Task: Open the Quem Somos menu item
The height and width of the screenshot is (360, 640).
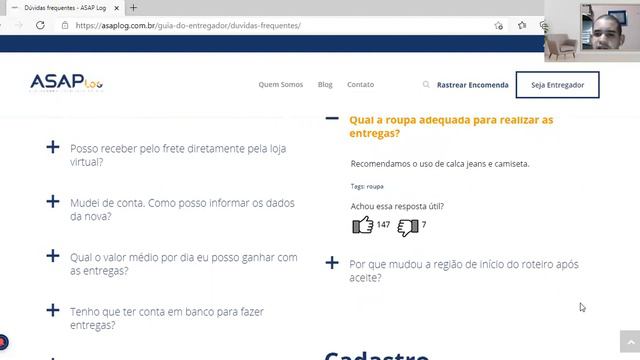Action: [281, 84]
